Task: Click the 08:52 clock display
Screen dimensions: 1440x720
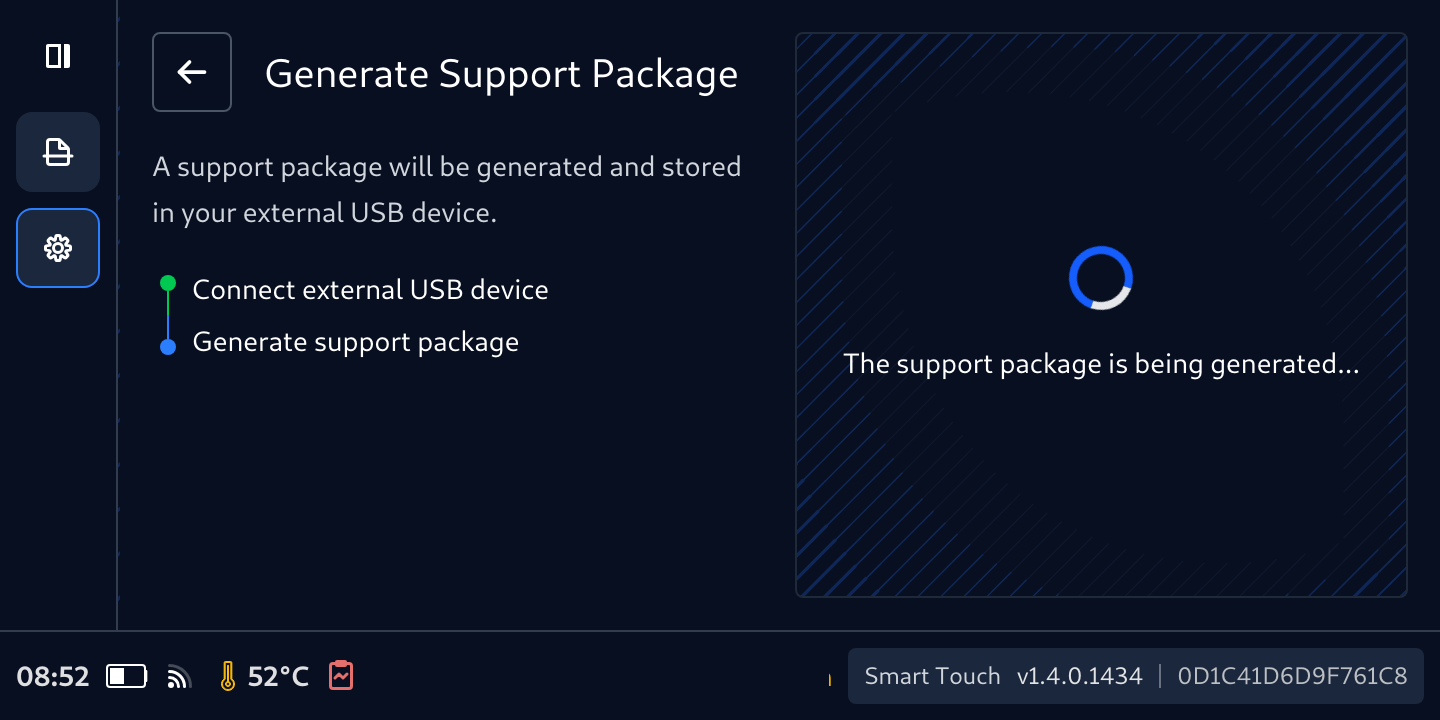Action: click(x=53, y=677)
